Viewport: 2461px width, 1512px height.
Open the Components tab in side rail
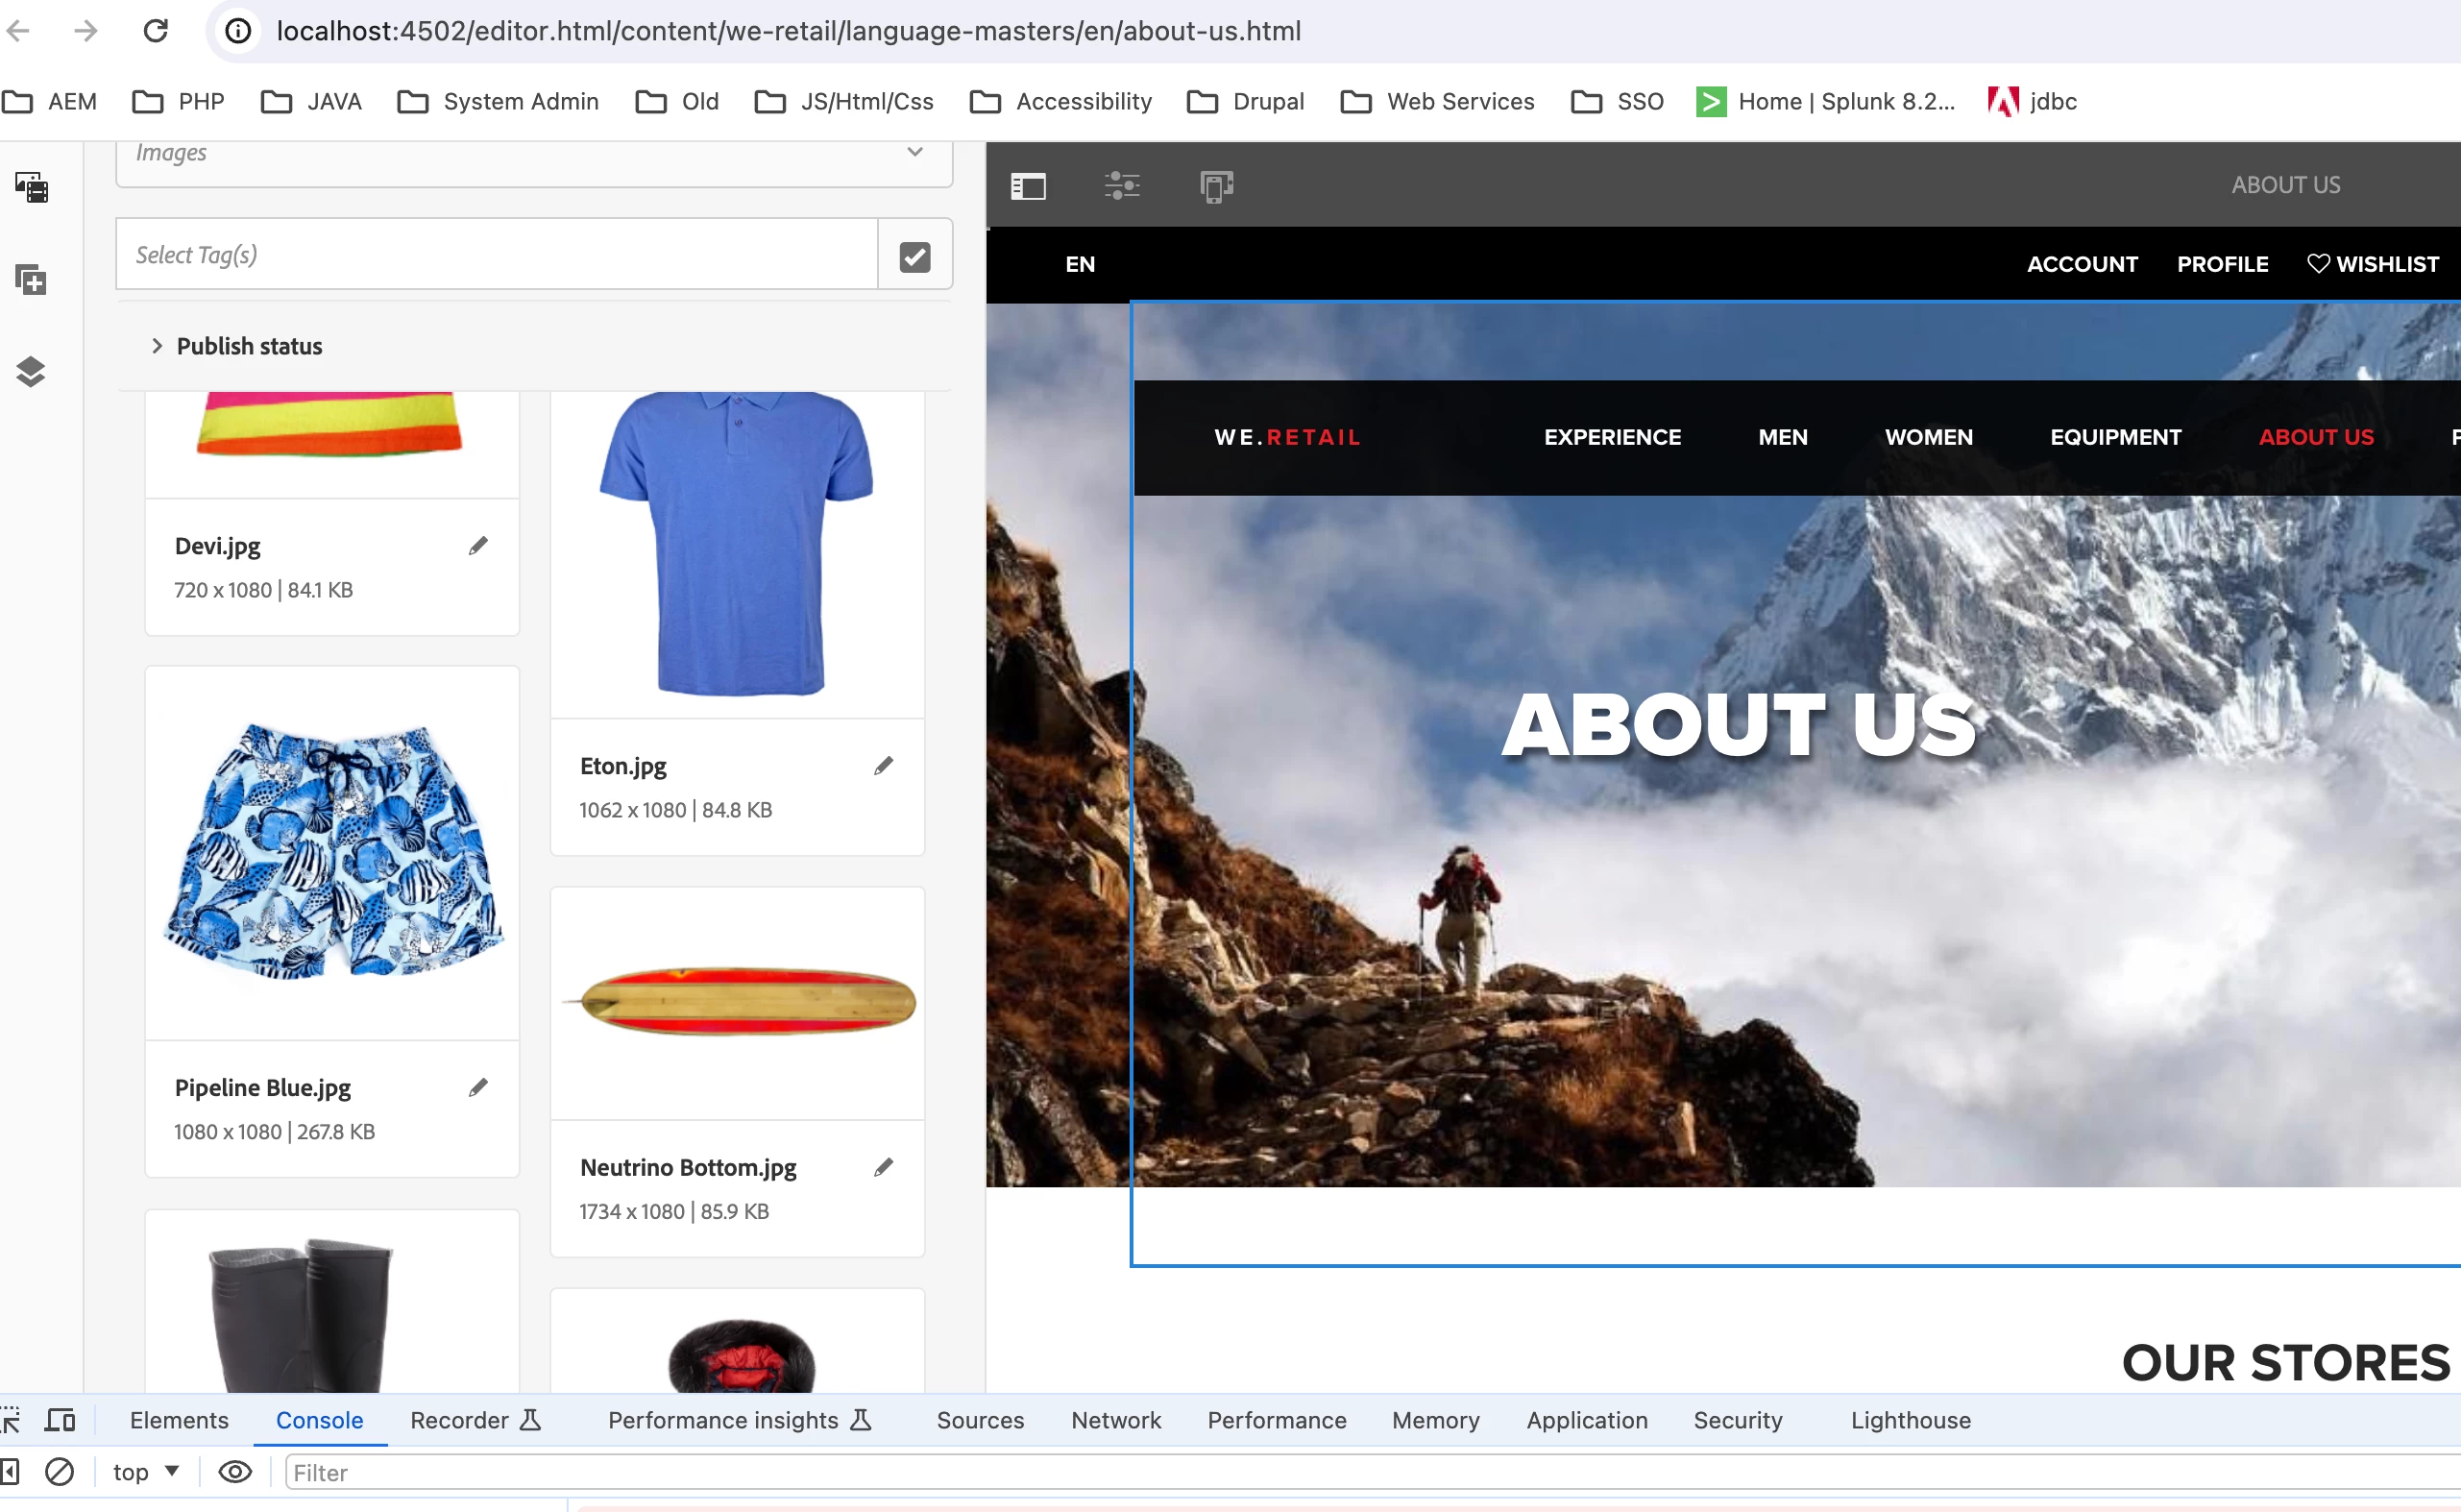pyautogui.click(x=31, y=279)
